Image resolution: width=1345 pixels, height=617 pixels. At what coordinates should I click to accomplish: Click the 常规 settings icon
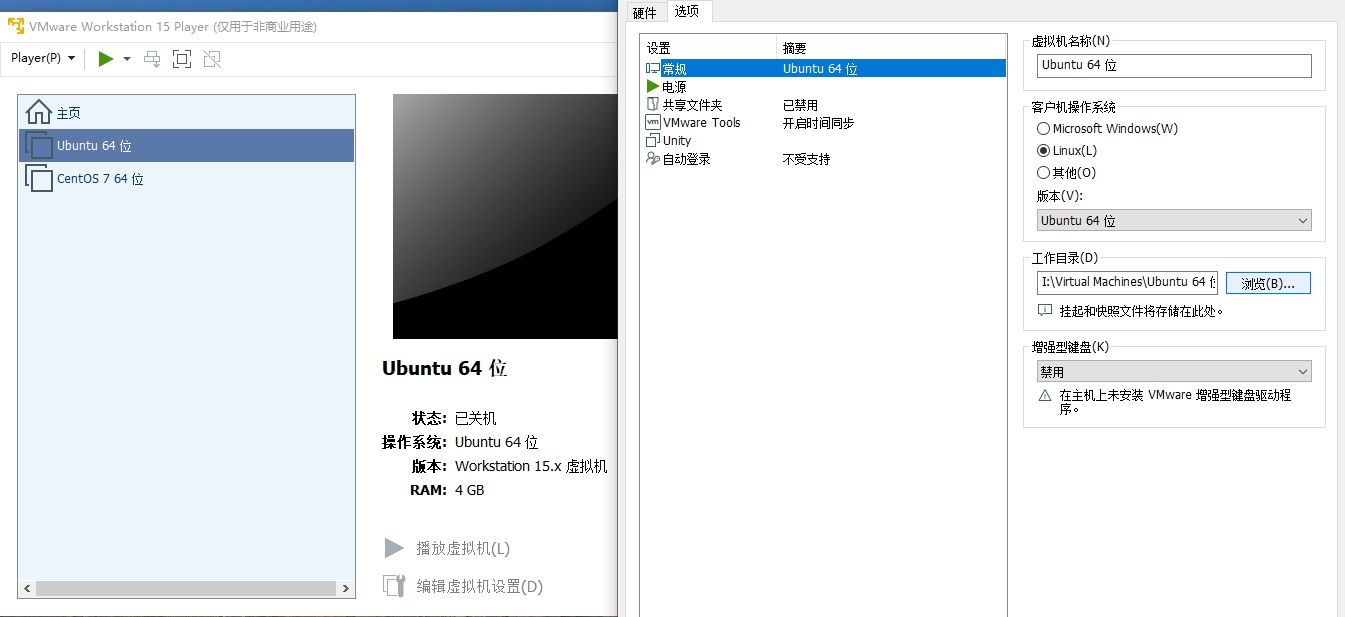click(653, 69)
